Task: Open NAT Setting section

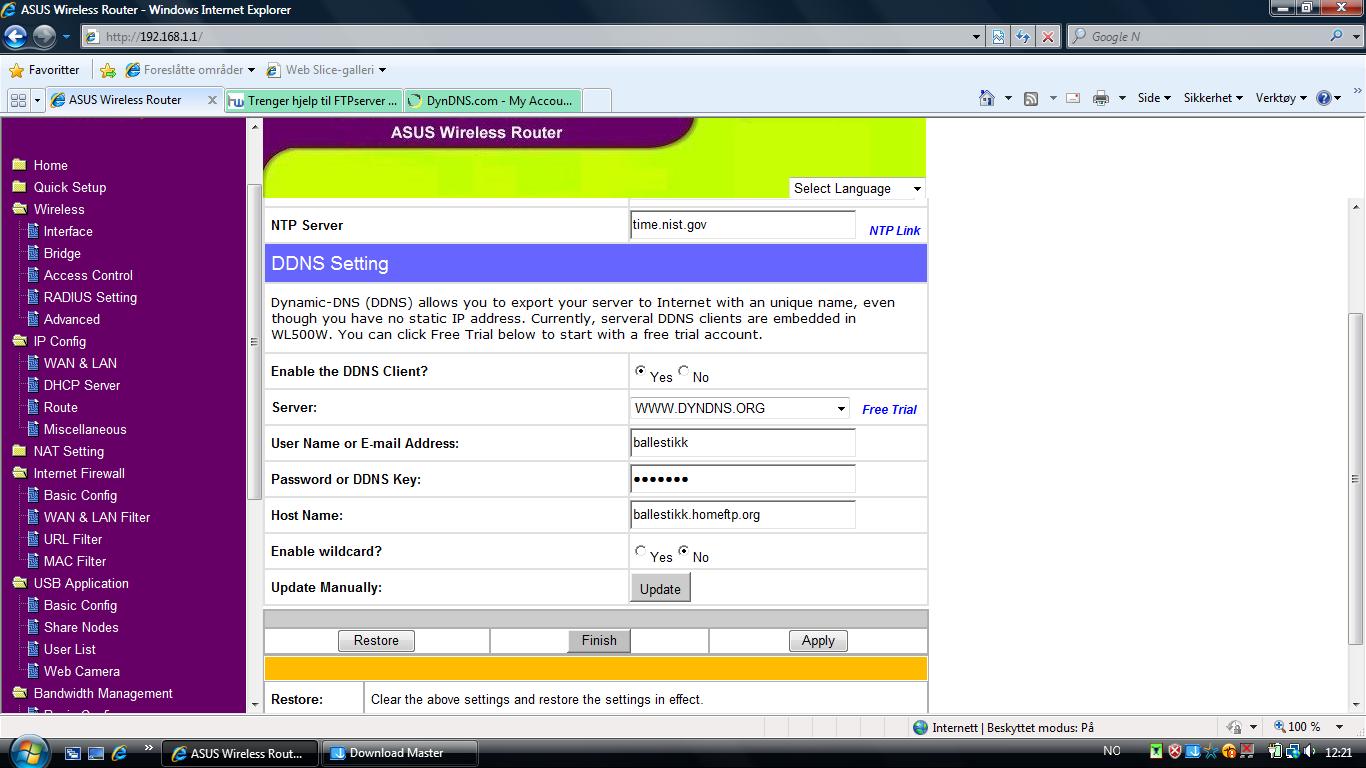Action: point(69,451)
